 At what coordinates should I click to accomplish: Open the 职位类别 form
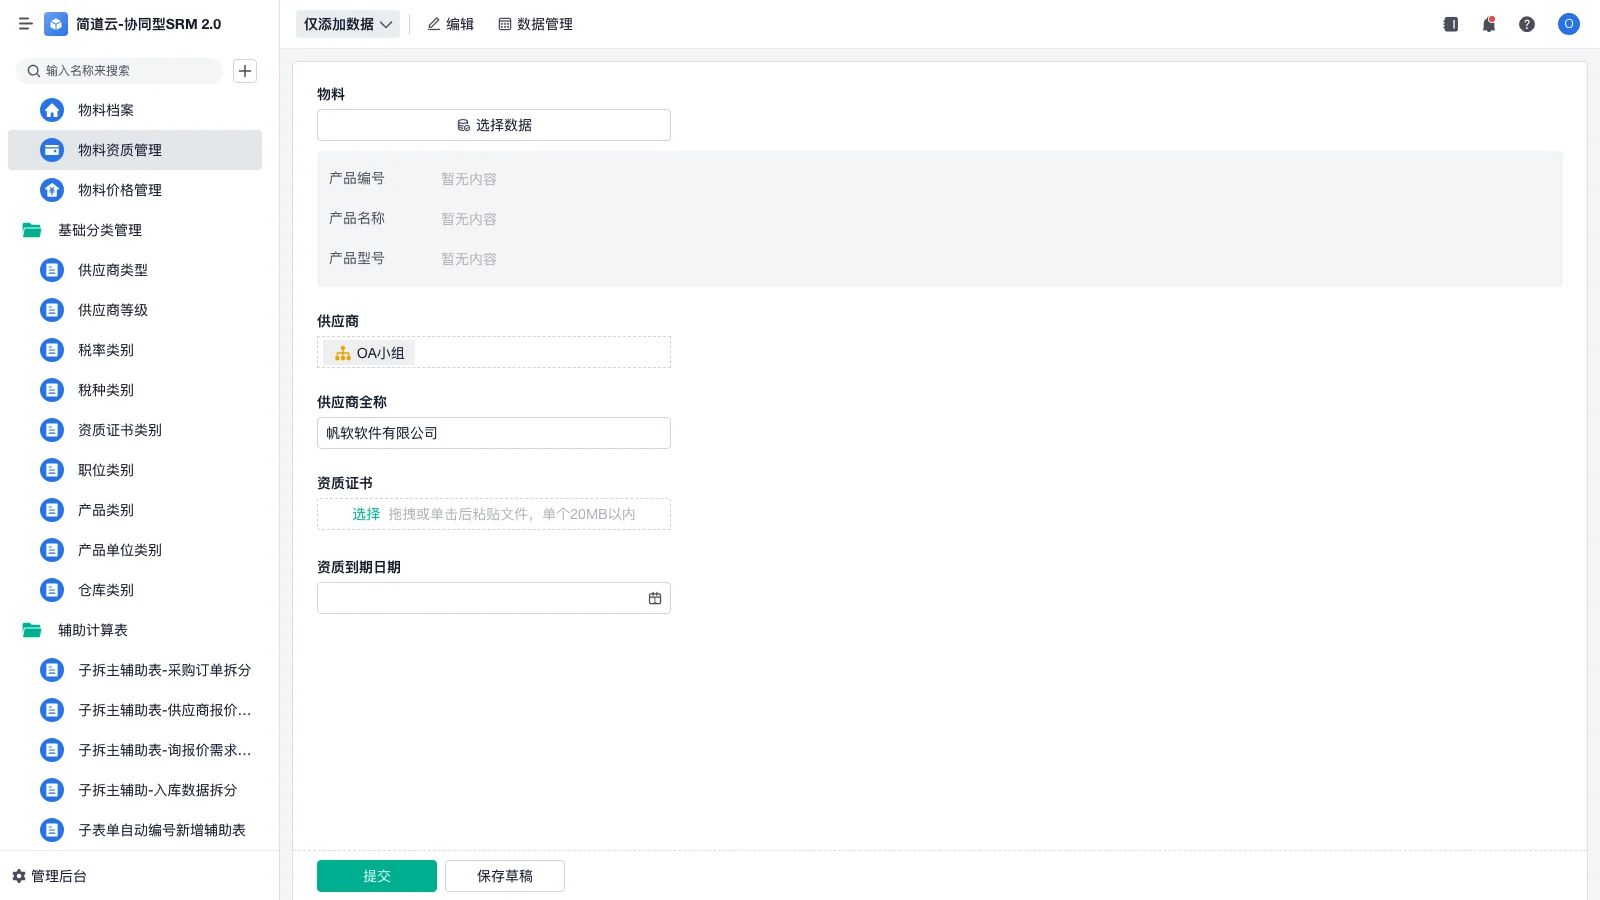(135, 470)
